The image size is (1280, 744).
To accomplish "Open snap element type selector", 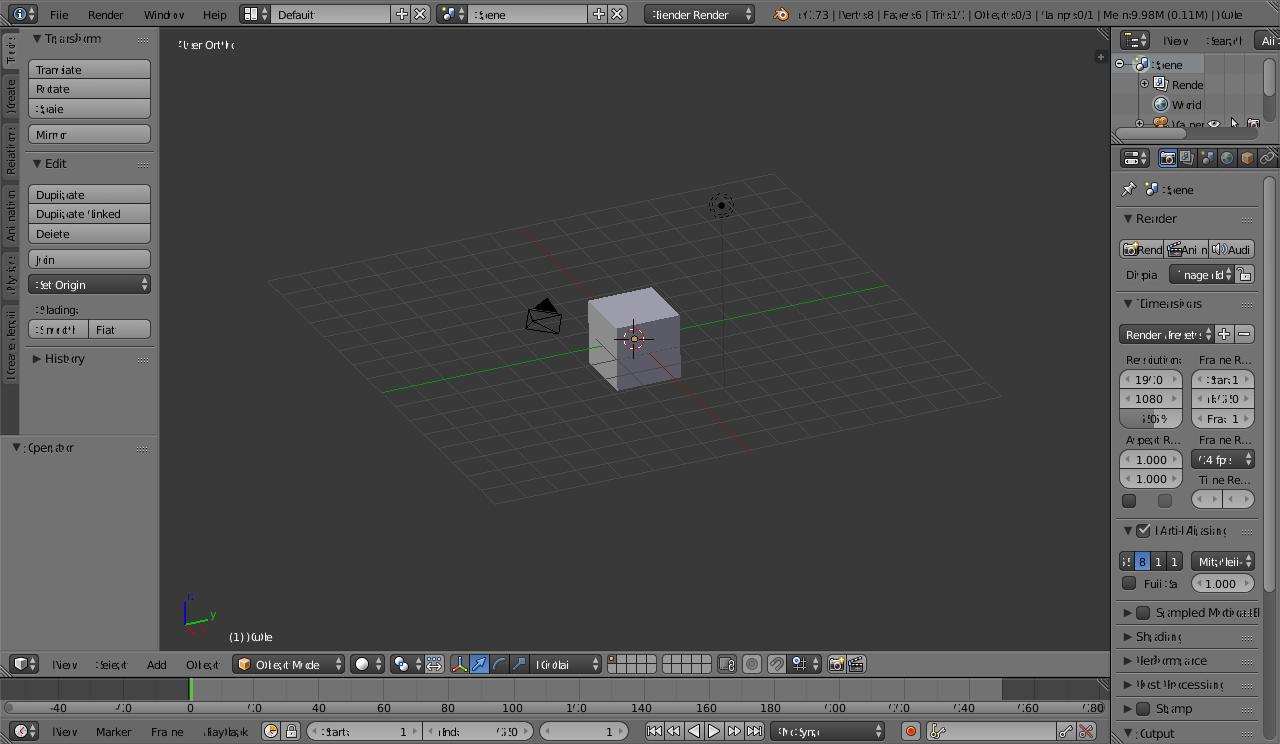I will 805,664.
